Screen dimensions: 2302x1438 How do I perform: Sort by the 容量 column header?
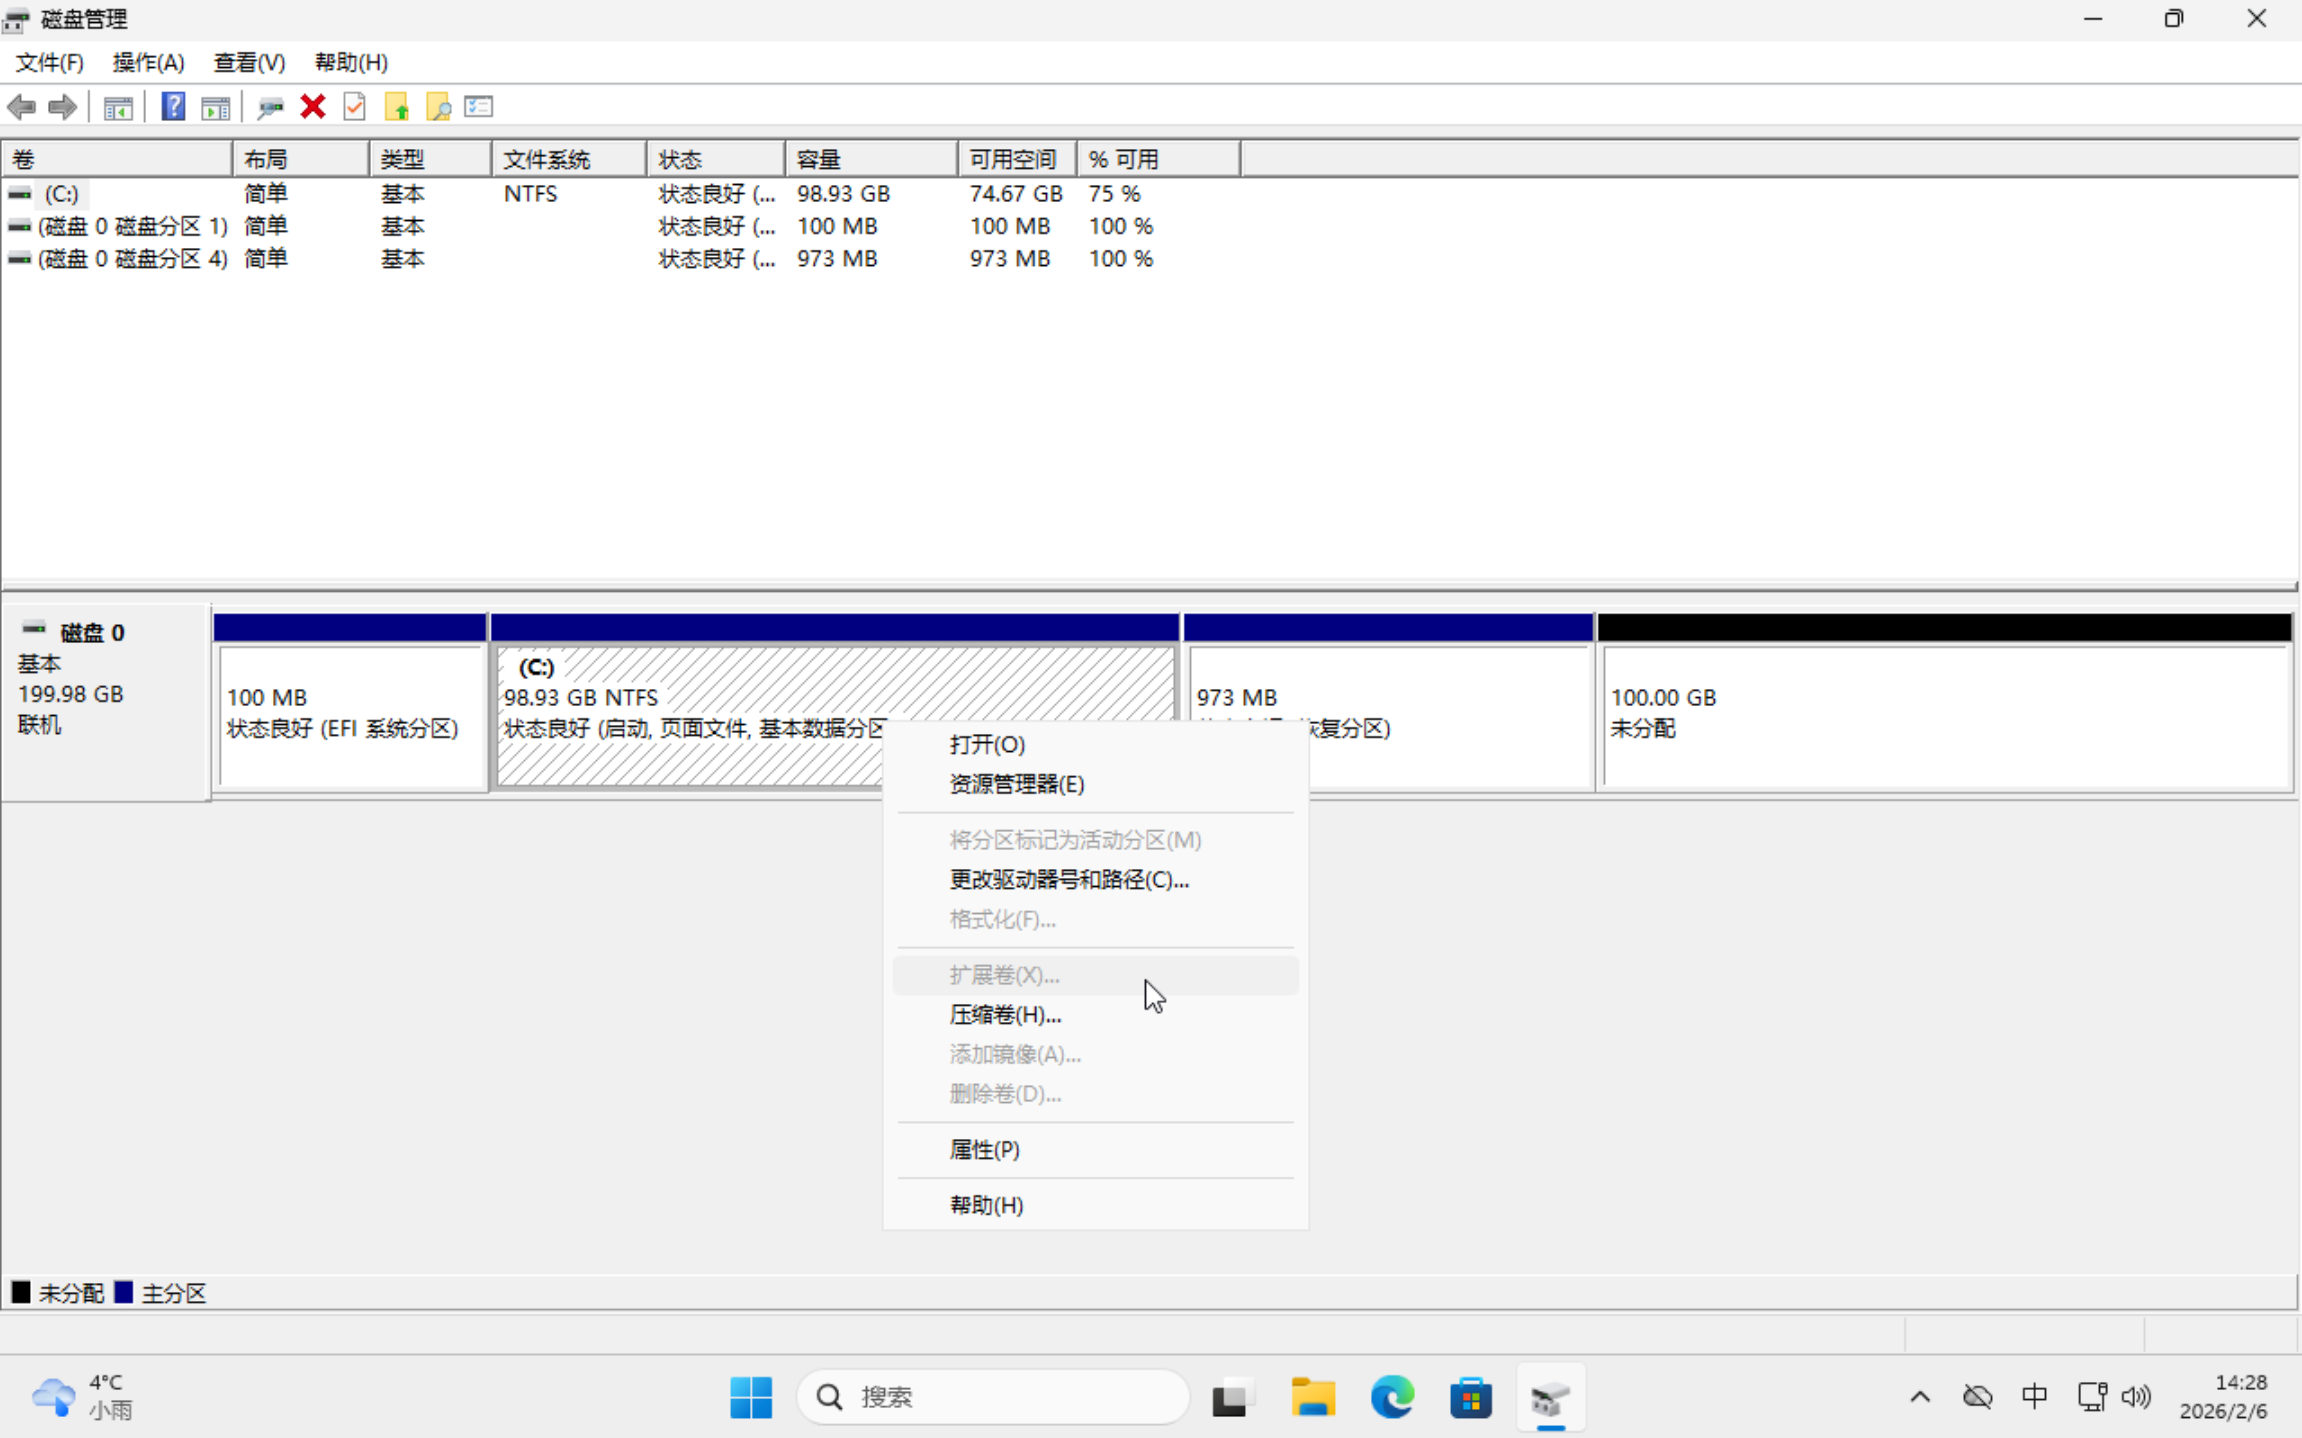pos(868,159)
